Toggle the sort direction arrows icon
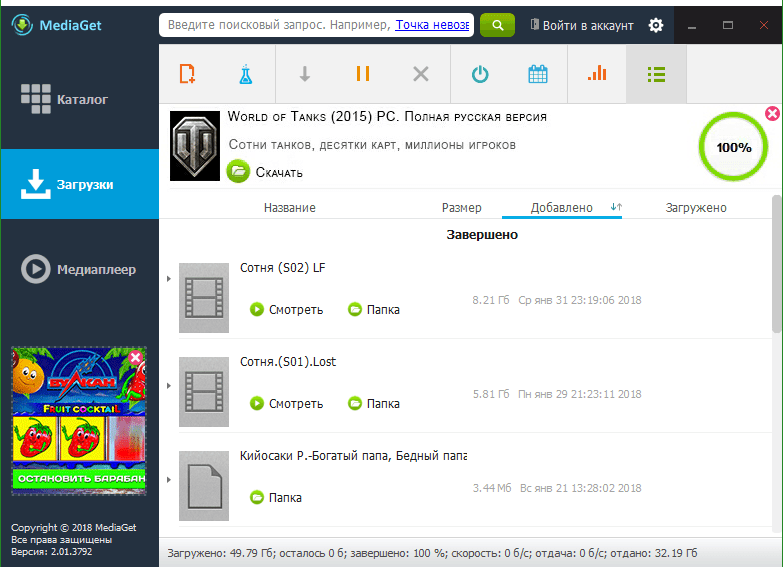The height and width of the screenshot is (567, 783). [616, 207]
